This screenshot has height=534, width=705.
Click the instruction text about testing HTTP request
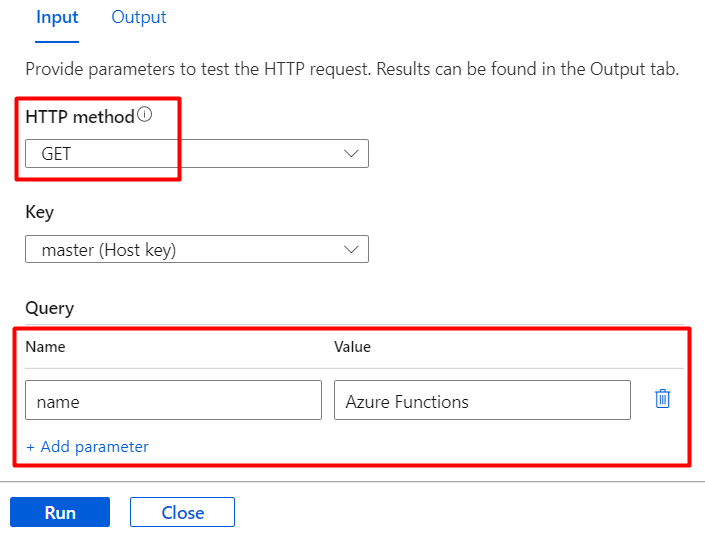click(x=352, y=69)
